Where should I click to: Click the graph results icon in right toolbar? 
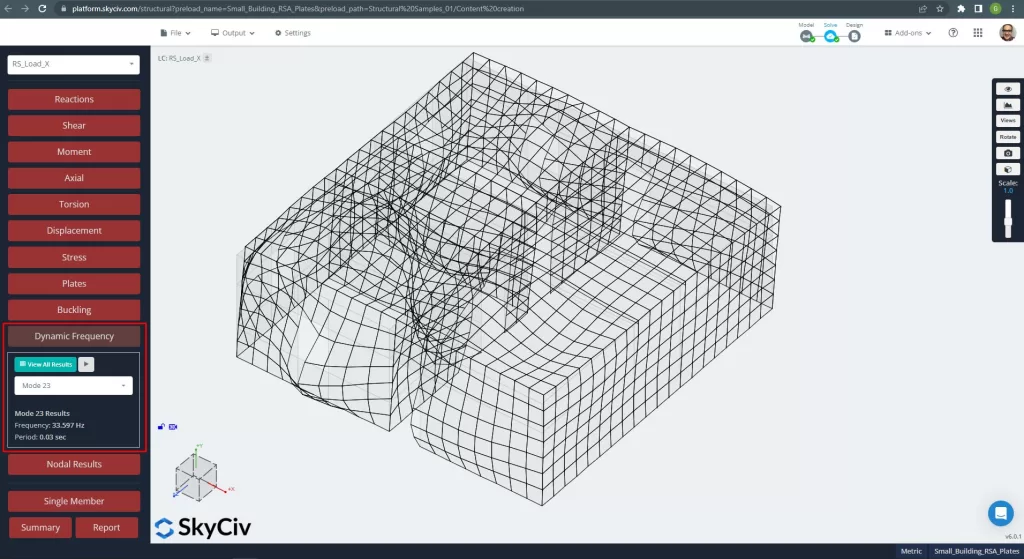coord(1008,104)
